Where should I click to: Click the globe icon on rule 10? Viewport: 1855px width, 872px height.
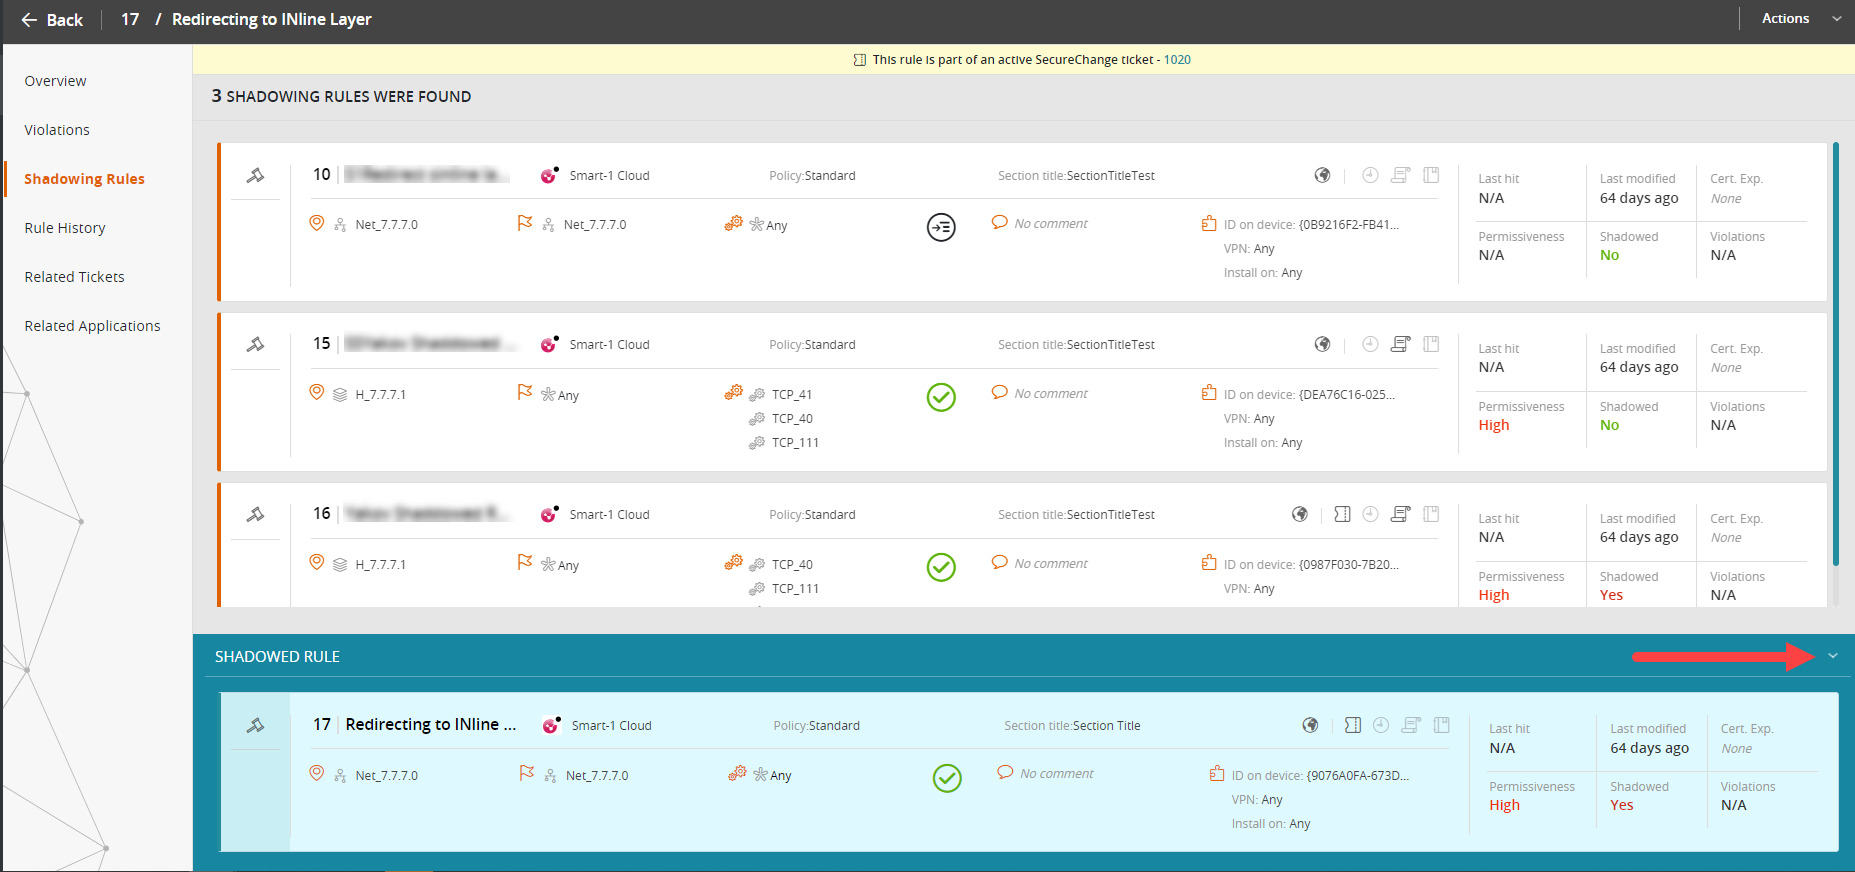(x=1322, y=175)
